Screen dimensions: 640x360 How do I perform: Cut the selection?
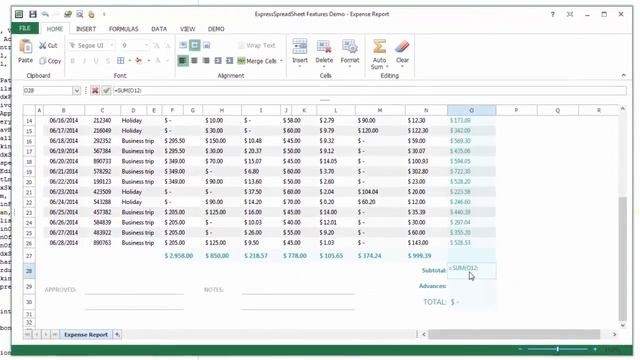(x=48, y=46)
